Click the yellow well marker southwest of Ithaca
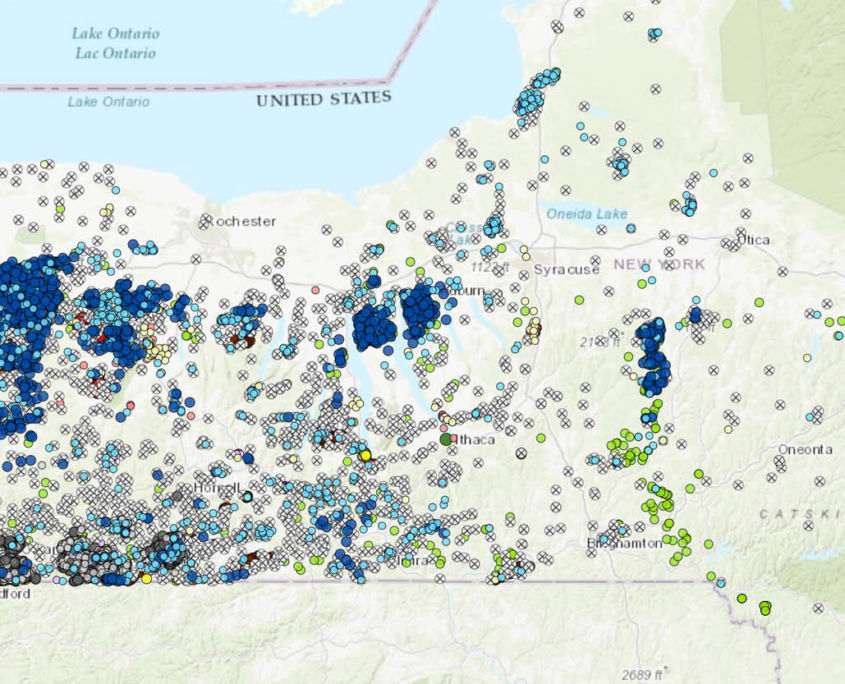This screenshot has width=845, height=684. click(366, 455)
